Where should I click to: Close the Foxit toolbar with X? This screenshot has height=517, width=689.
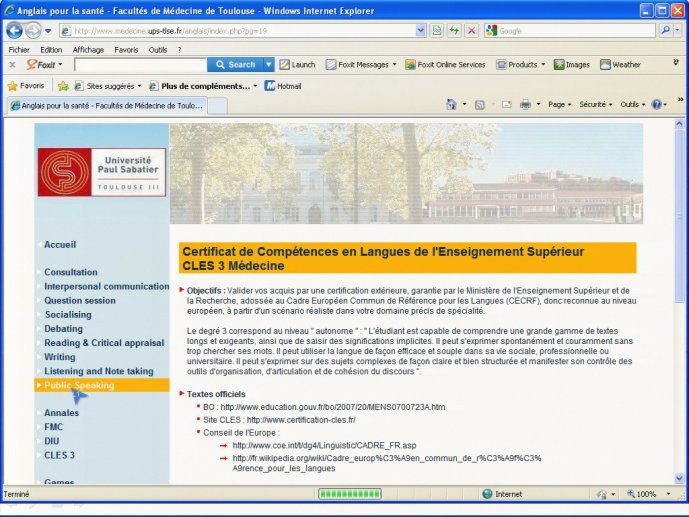(x=12, y=65)
